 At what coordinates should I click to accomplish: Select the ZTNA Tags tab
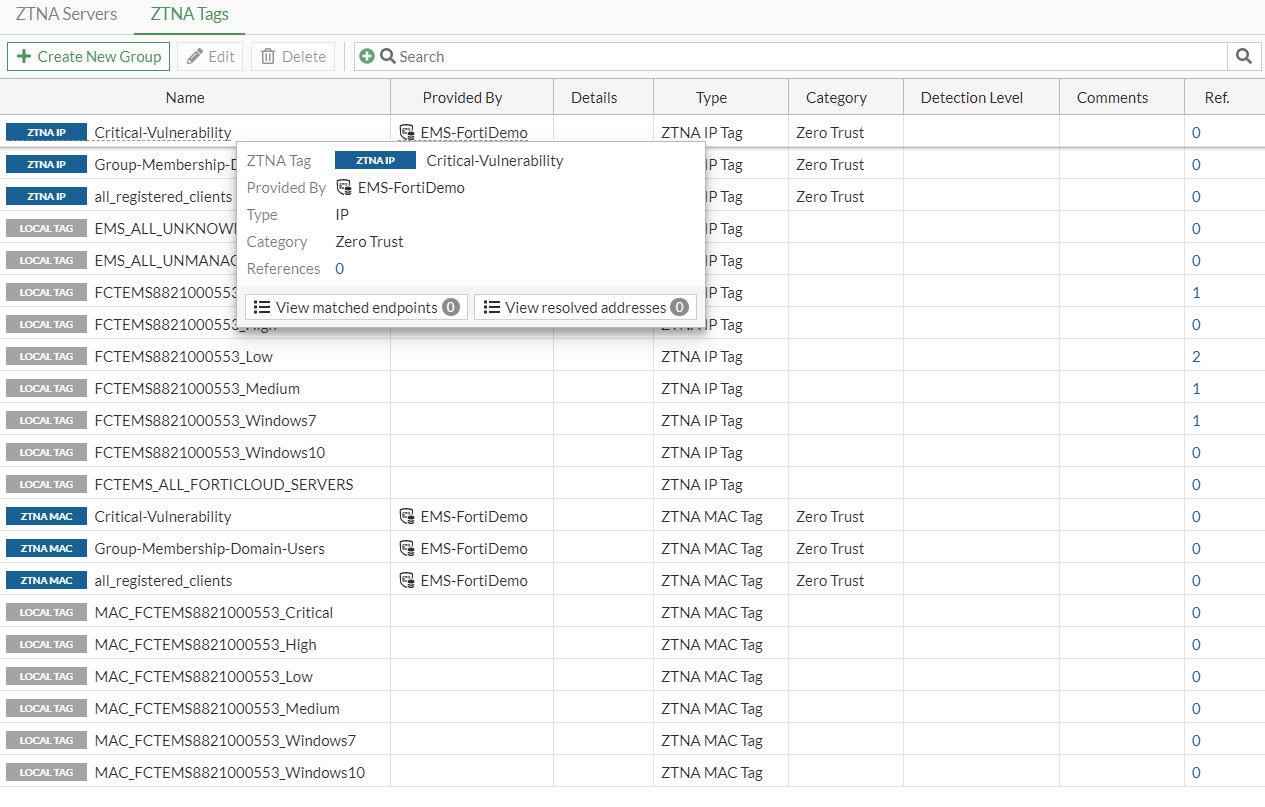point(189,15)
